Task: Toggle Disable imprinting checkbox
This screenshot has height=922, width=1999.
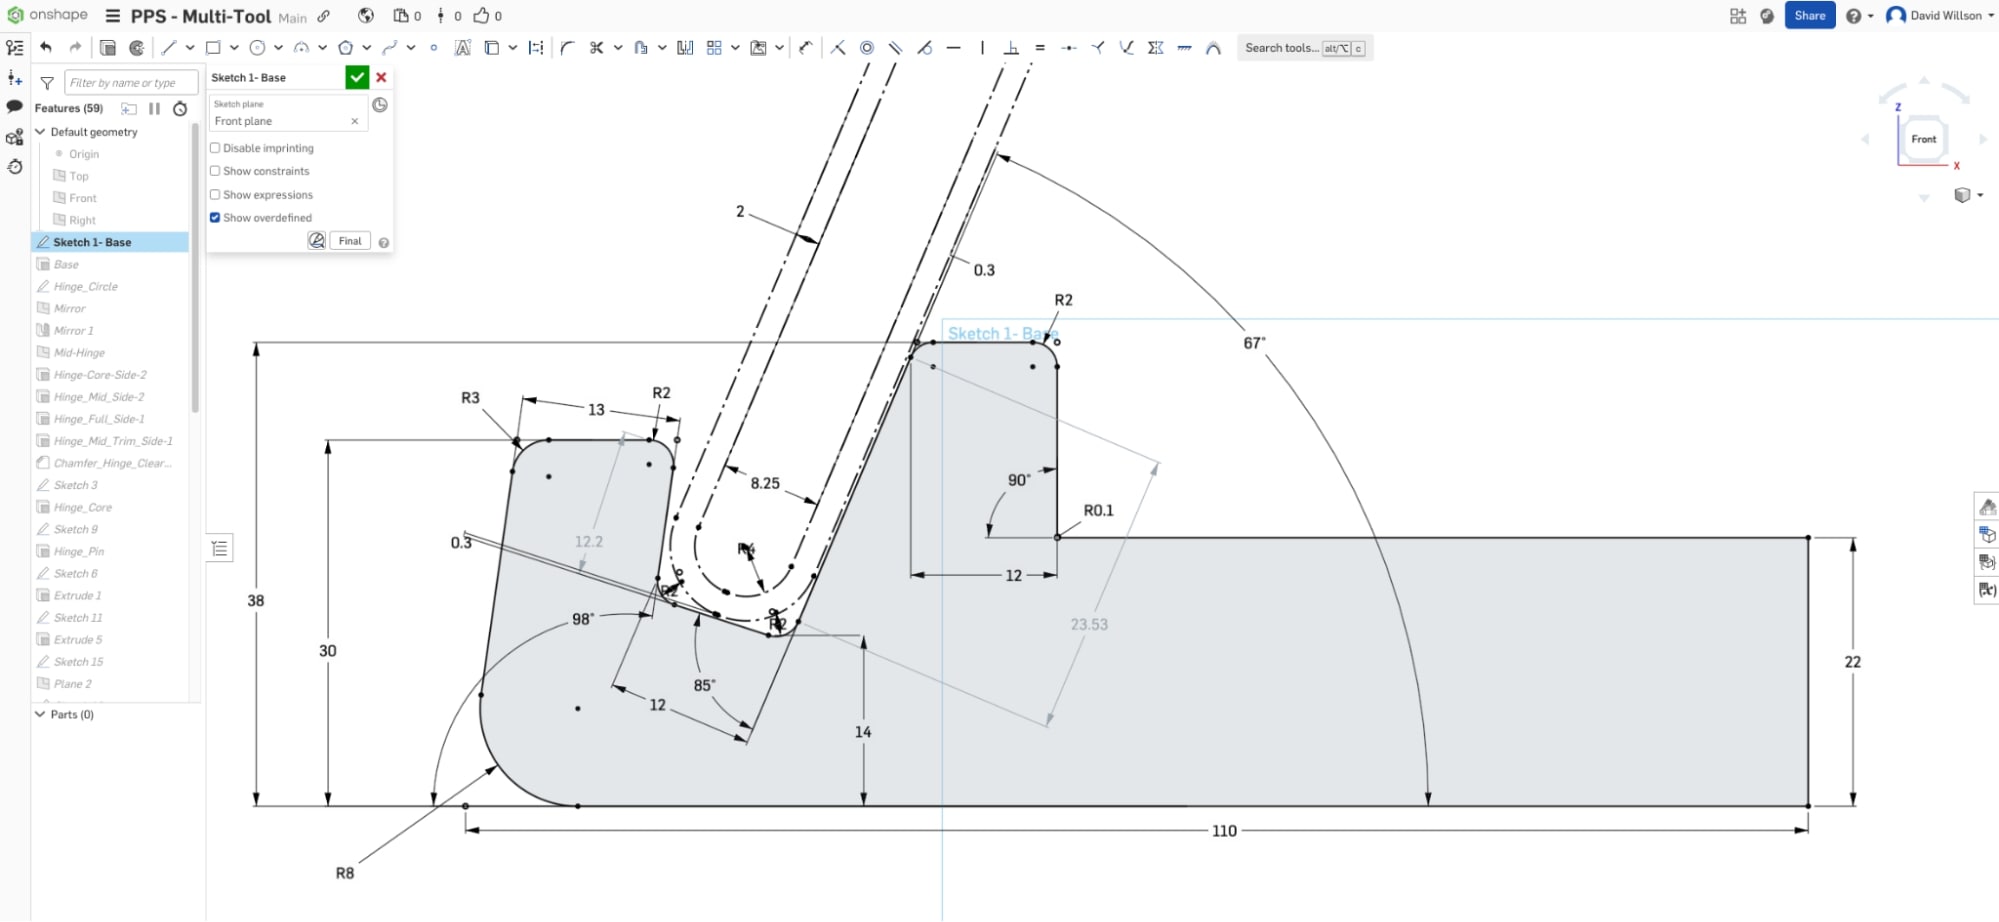Action: 215,148
